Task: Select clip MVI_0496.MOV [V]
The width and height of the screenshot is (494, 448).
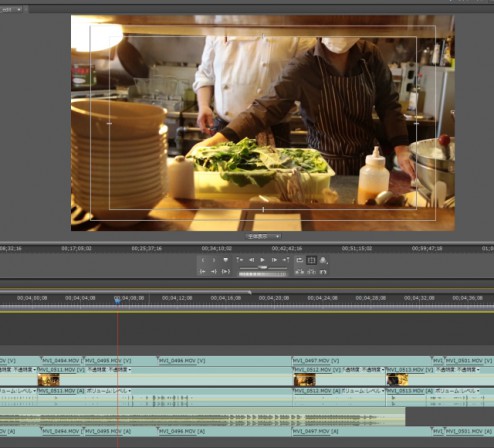Action: click(x=225, y=361)
